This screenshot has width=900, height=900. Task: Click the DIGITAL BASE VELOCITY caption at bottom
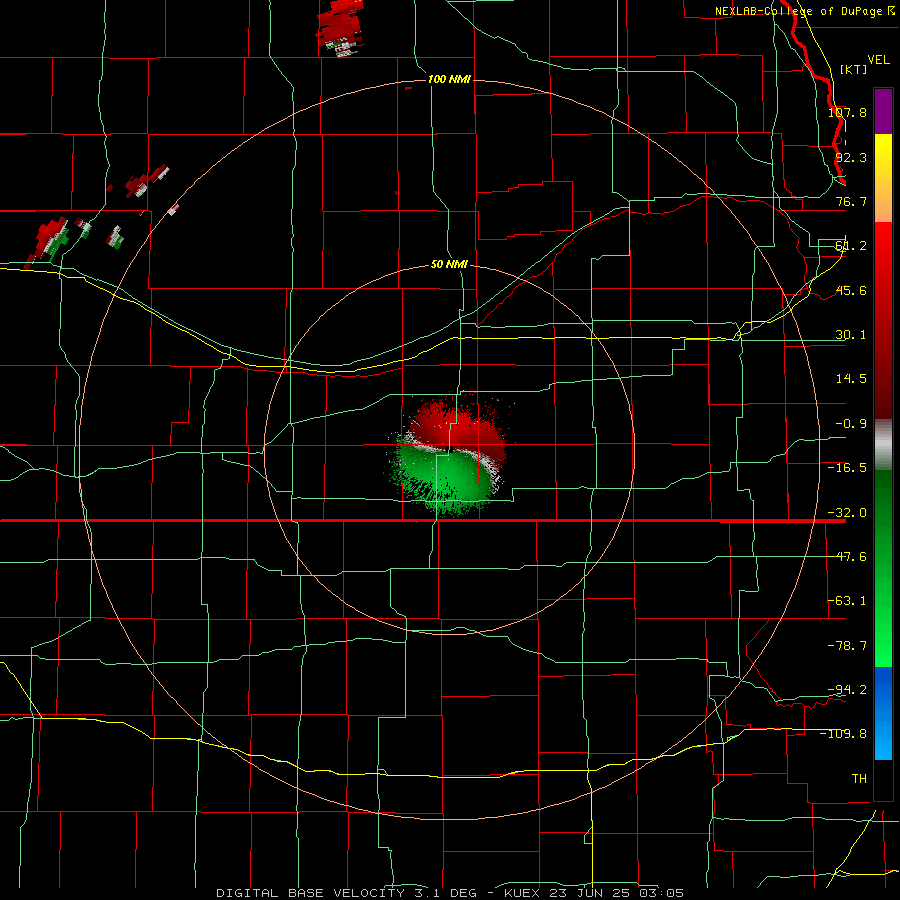pos(450,893)
